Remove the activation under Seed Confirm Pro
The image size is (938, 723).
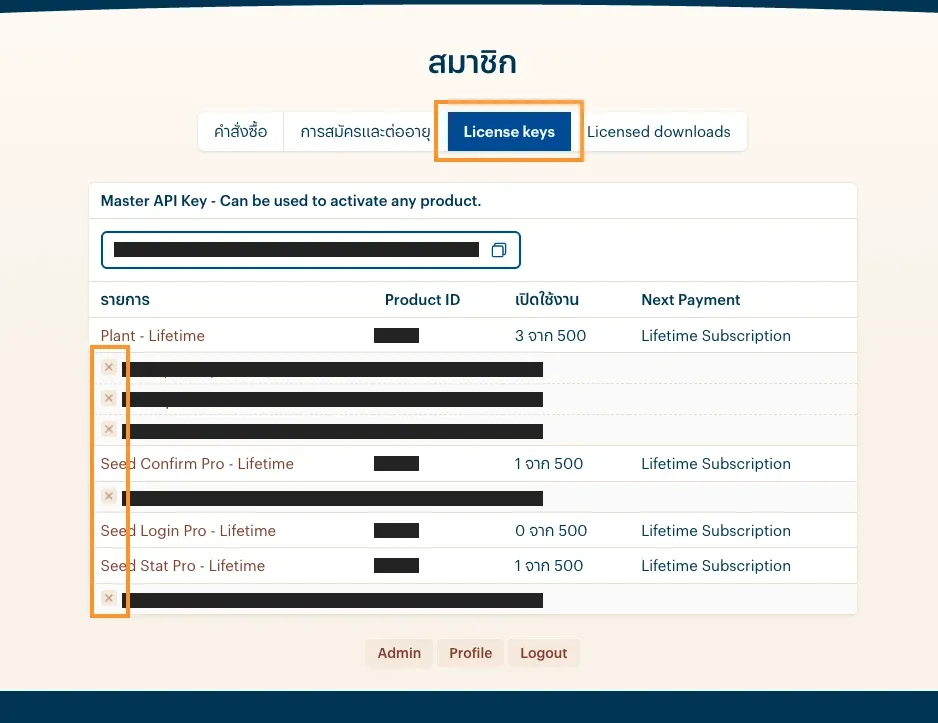(108, 496)
